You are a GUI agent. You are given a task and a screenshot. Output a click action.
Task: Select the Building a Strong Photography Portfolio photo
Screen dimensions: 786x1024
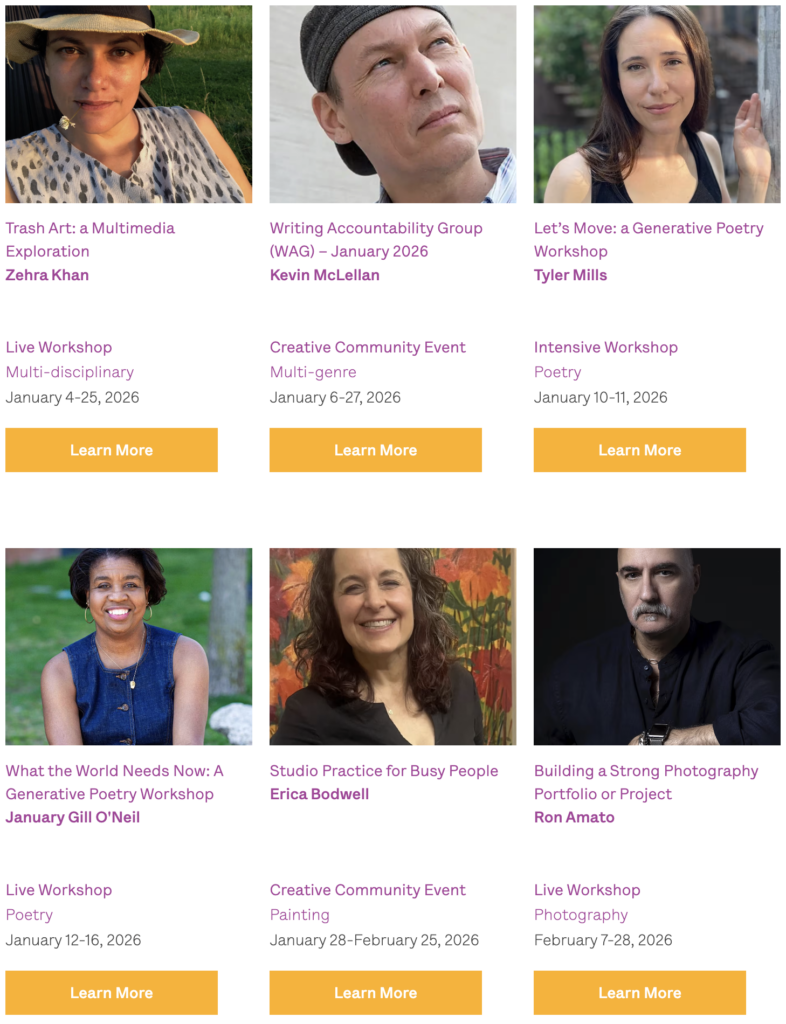pos(656,646)
